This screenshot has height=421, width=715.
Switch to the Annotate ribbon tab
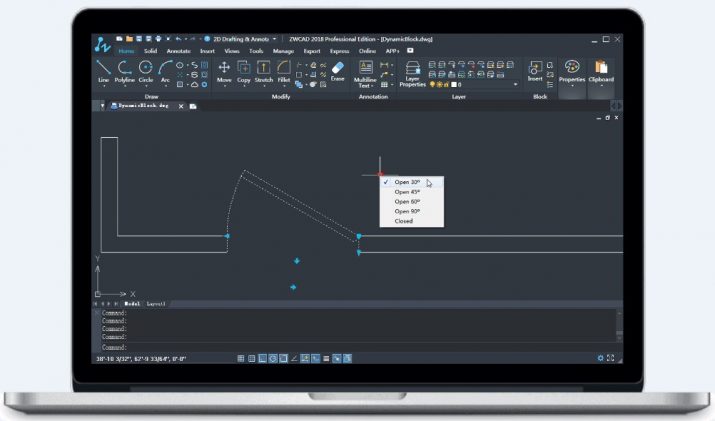[179, 50]
